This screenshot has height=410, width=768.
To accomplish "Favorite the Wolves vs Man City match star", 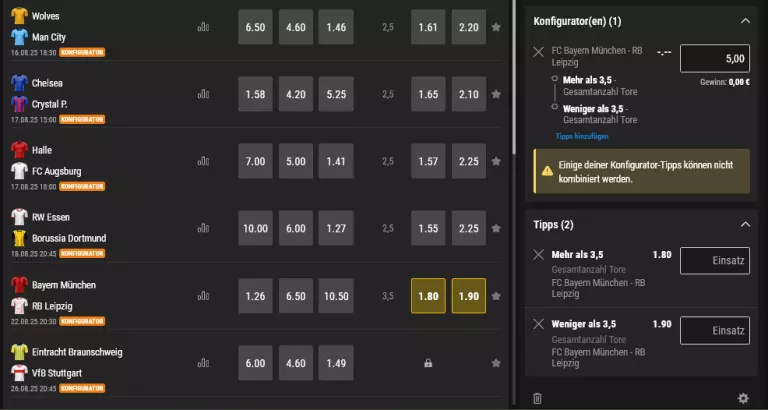I will [496, 27].
